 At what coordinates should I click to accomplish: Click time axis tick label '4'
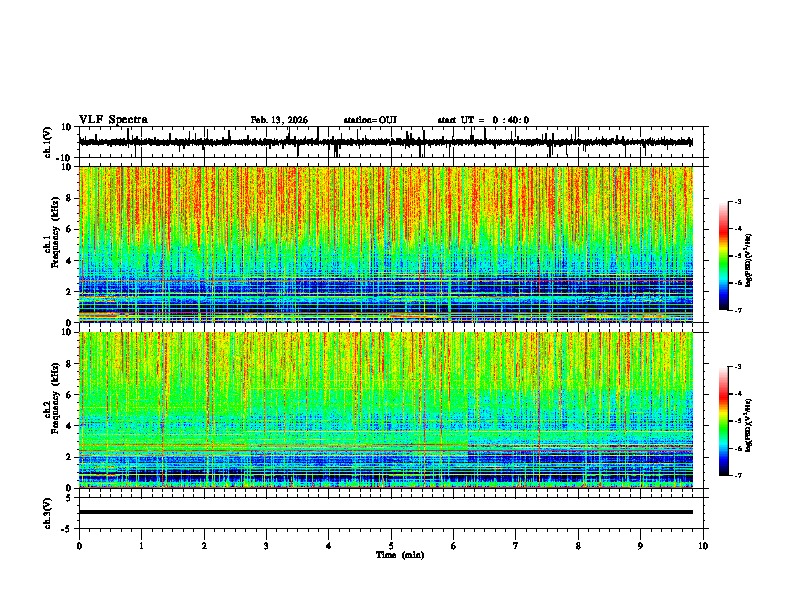coord(328,546)
